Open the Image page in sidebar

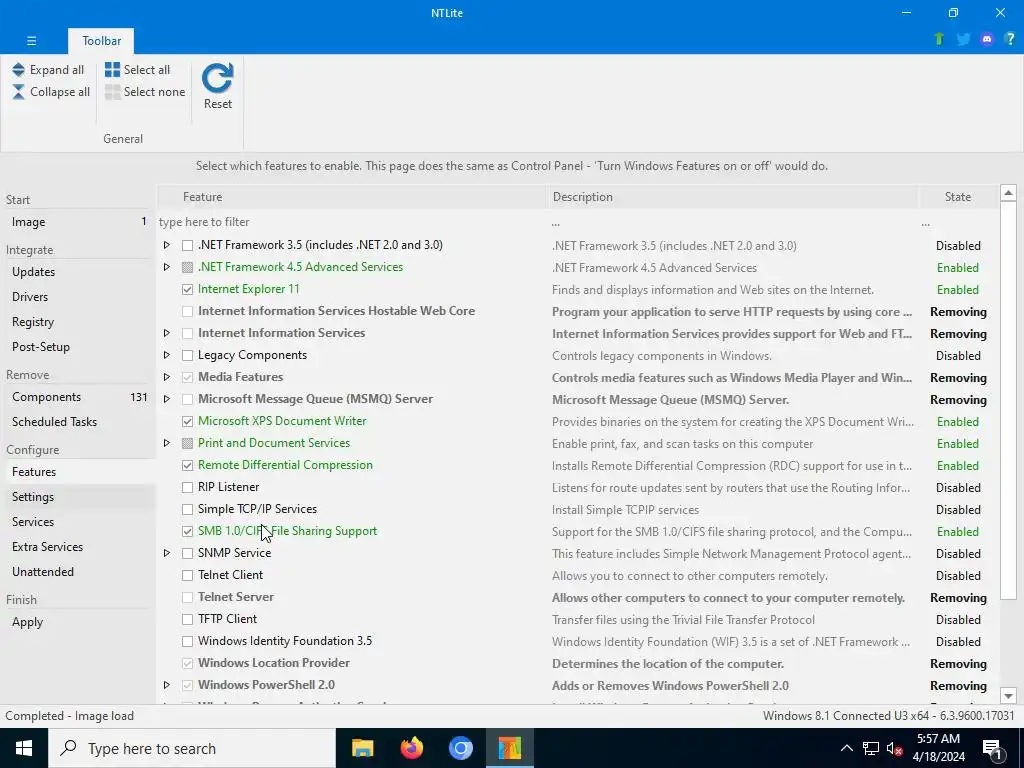coord(78,222)
